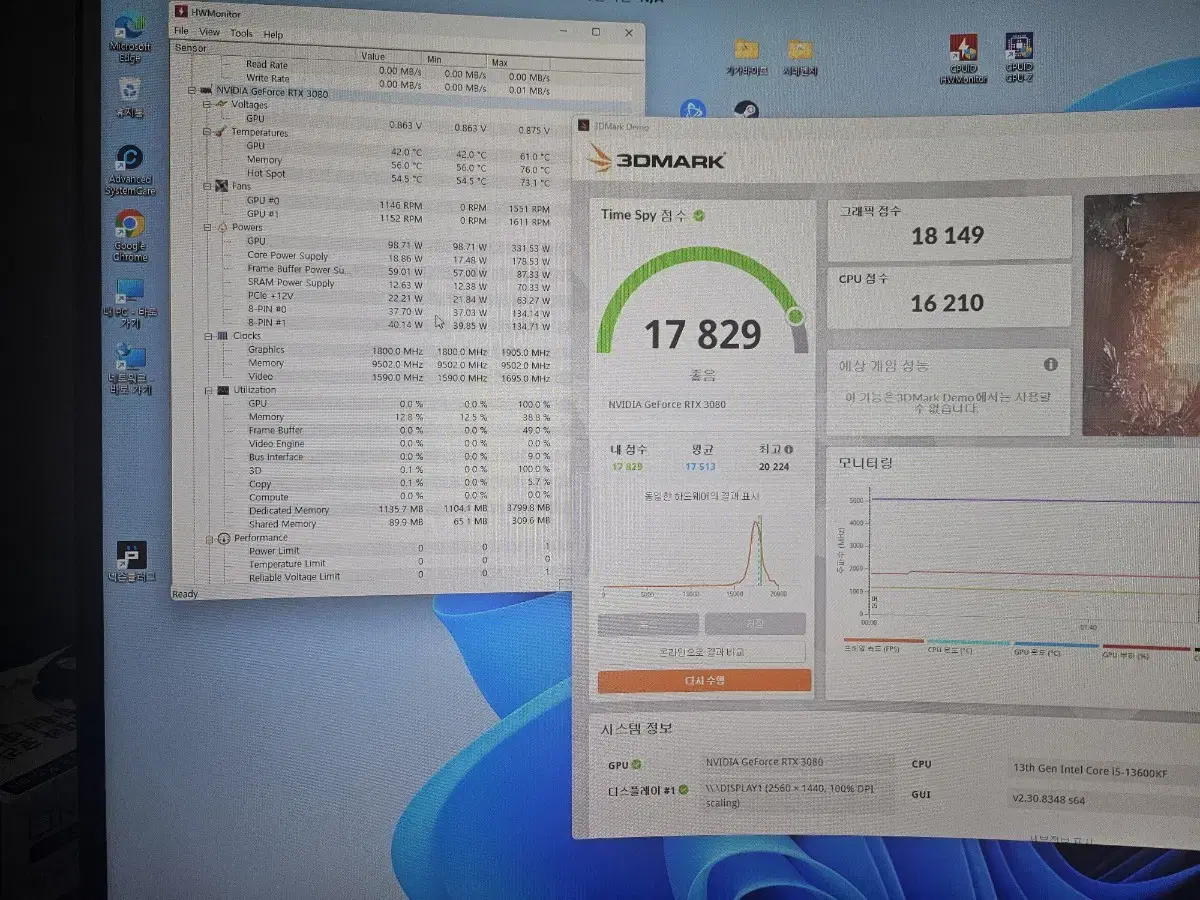This screenshot has width=1200, height=900.
Task: Click the GPU 온도 blue legend bar
Action: (1056, 644)
